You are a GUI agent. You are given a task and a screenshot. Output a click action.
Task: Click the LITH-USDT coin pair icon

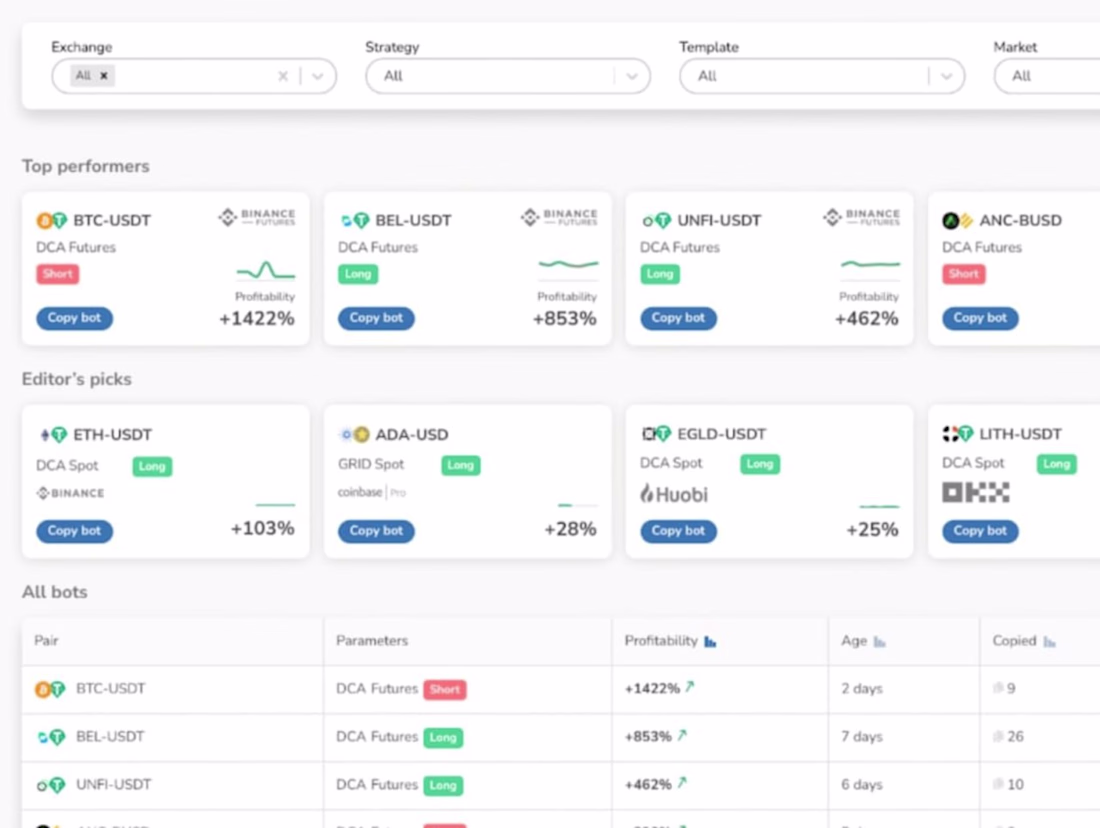click(x=958, y=434)
